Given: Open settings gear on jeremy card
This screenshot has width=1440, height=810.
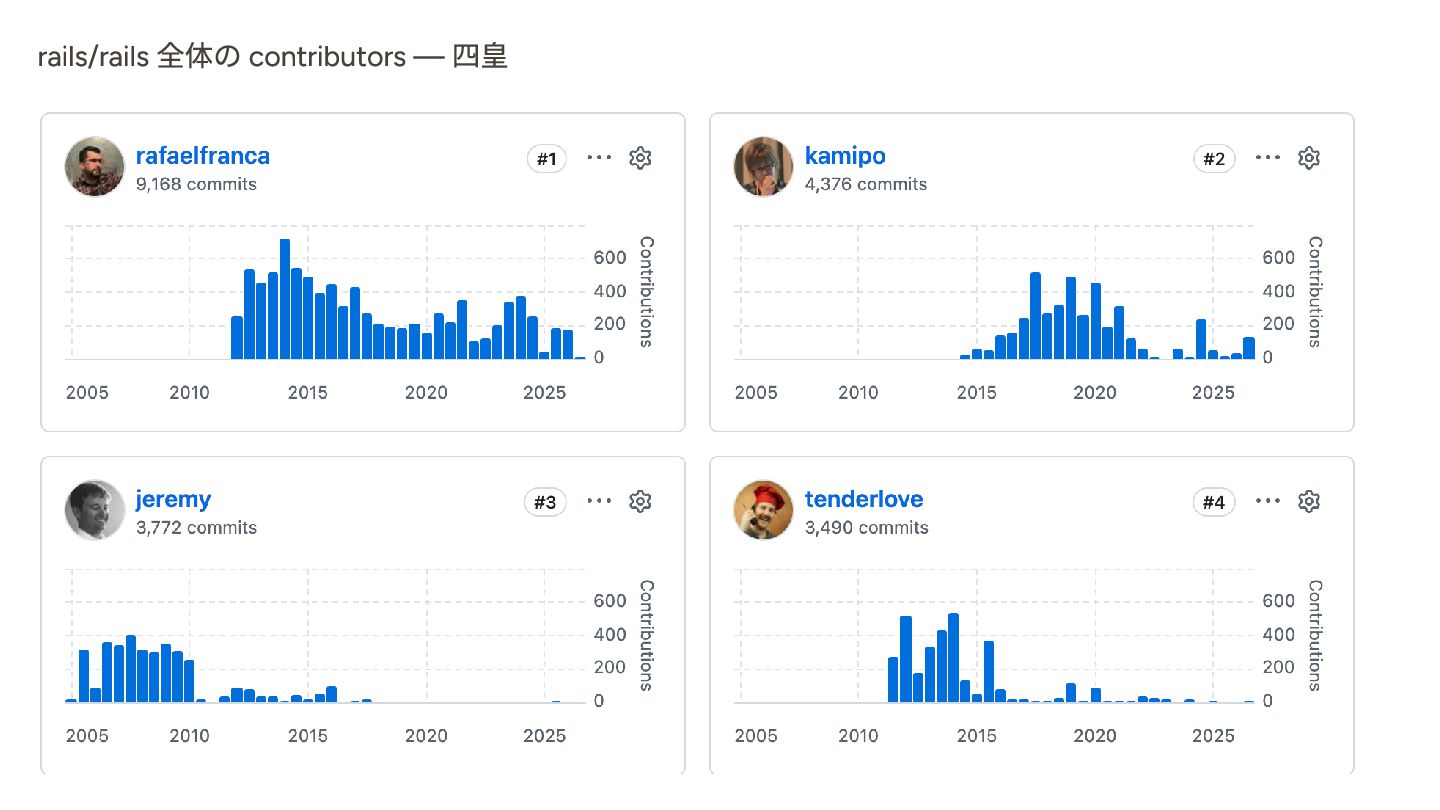Looking at the screenshot, I should coord(640,501).
